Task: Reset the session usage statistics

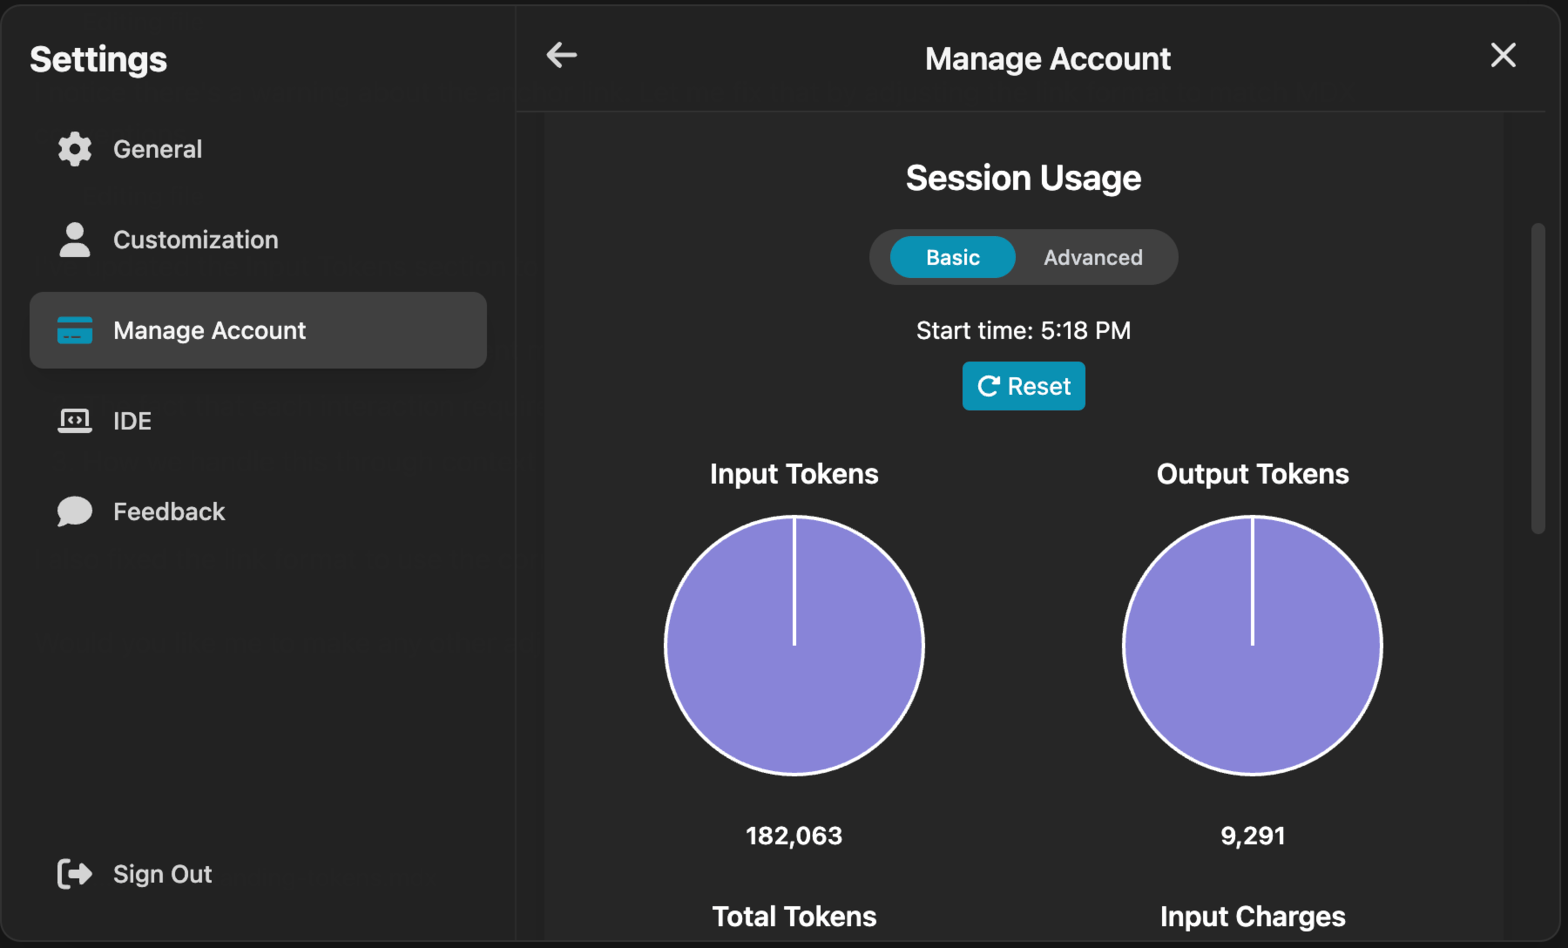Action: (1023, 386)
